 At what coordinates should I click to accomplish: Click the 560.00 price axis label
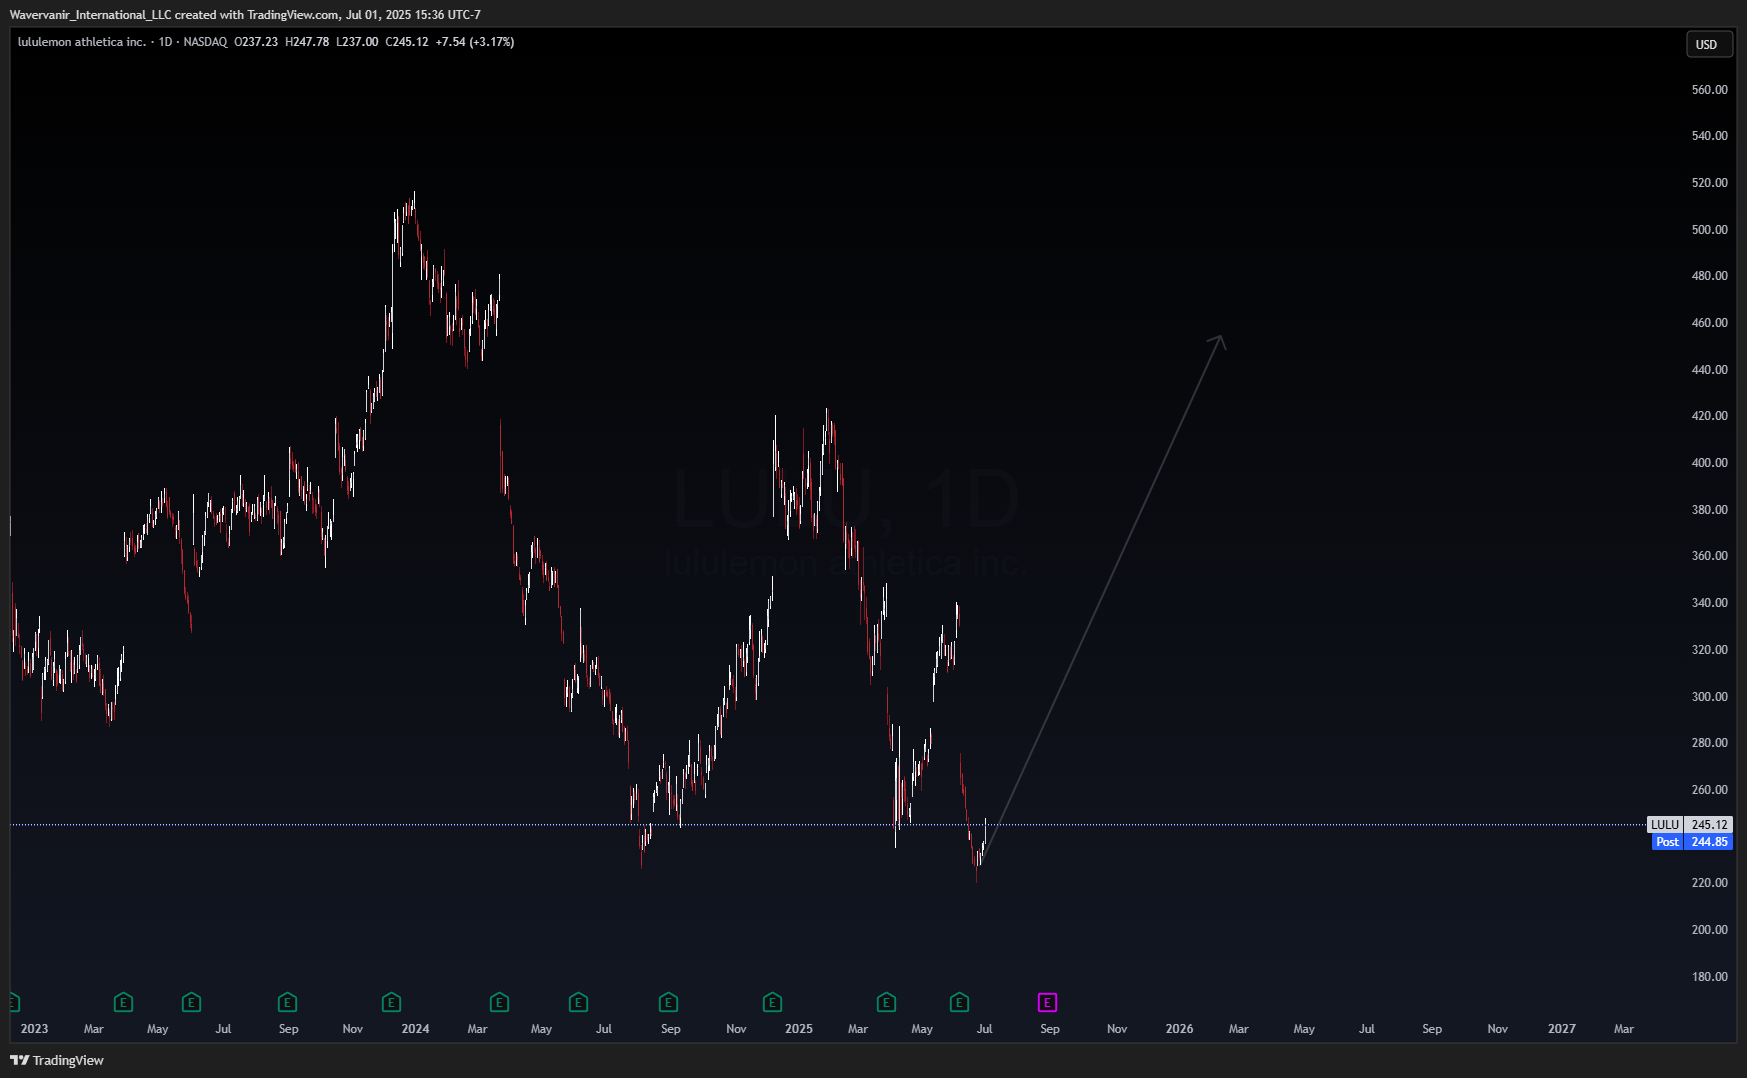coord(1709,89)
